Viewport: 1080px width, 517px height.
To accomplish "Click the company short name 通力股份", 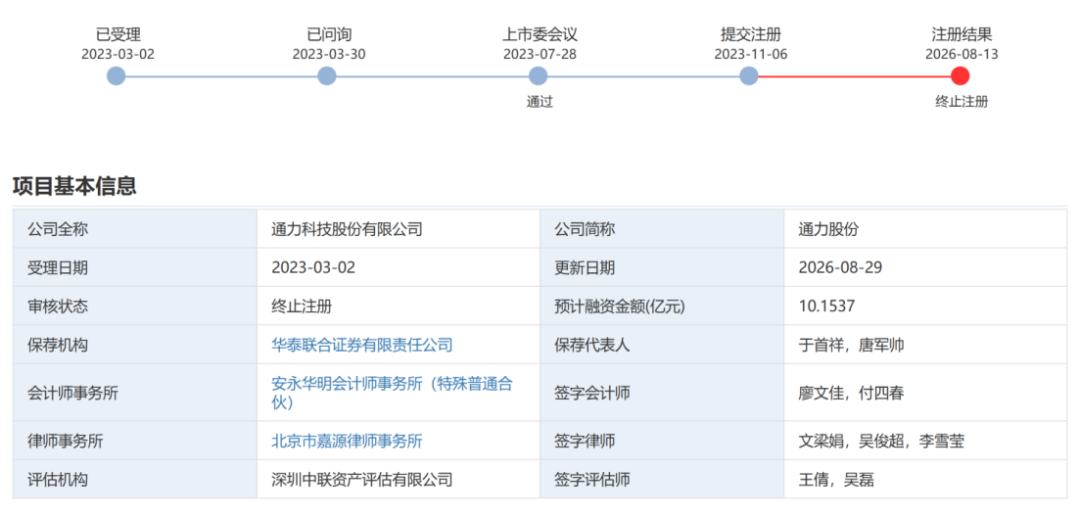I will click(x=829, y=229).
